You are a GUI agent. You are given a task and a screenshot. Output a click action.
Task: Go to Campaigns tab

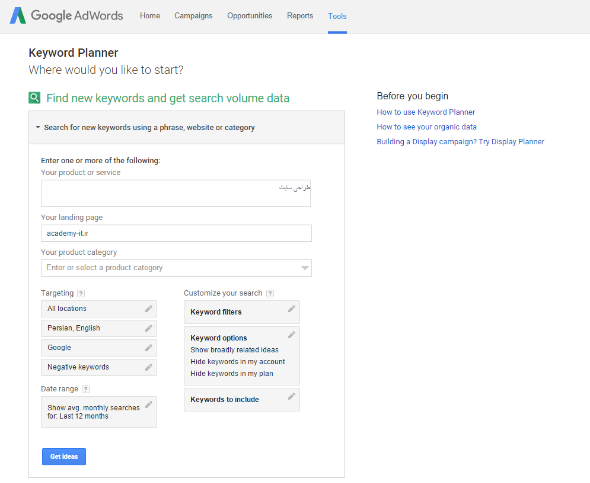pyautogui.click(x=193, y=16)
